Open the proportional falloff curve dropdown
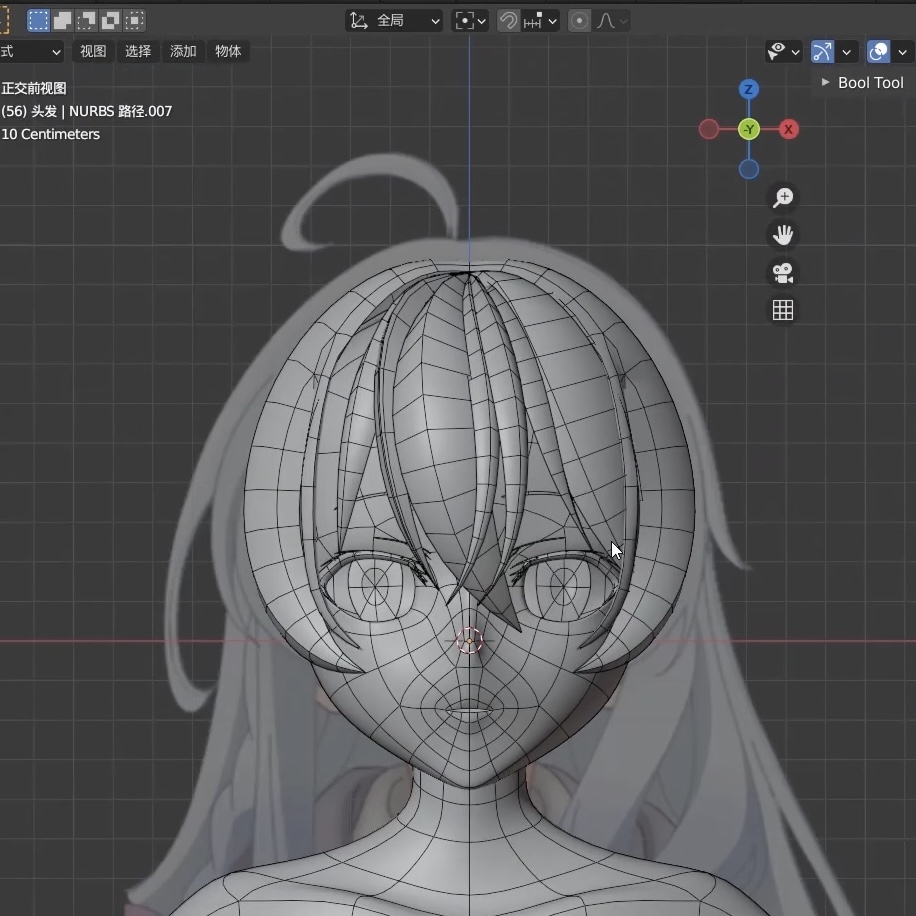The width and height of the screenshot is (916, 916). [x=612, y=21]
